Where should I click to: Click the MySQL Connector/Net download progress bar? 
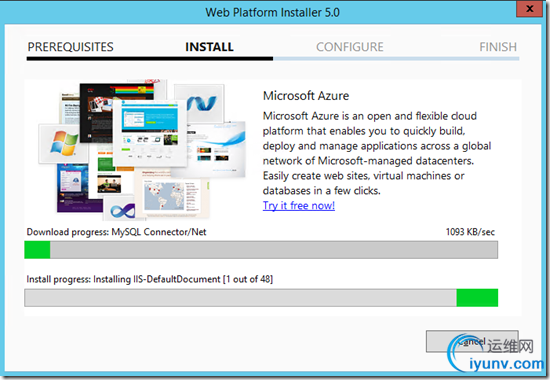261,250
